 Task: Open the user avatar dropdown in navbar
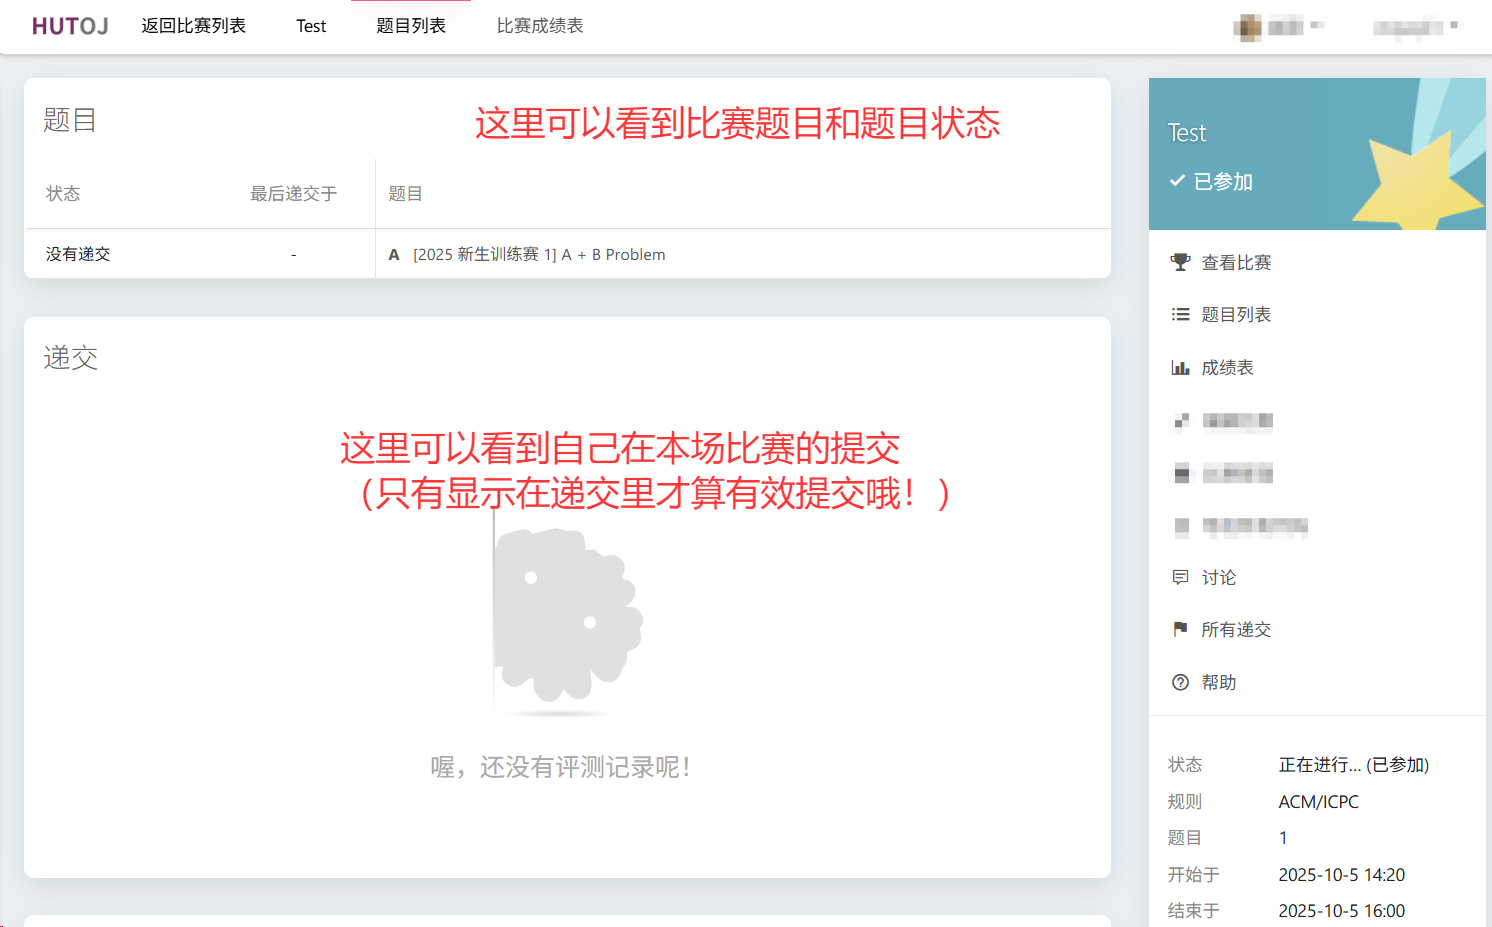click(1278, 27)
